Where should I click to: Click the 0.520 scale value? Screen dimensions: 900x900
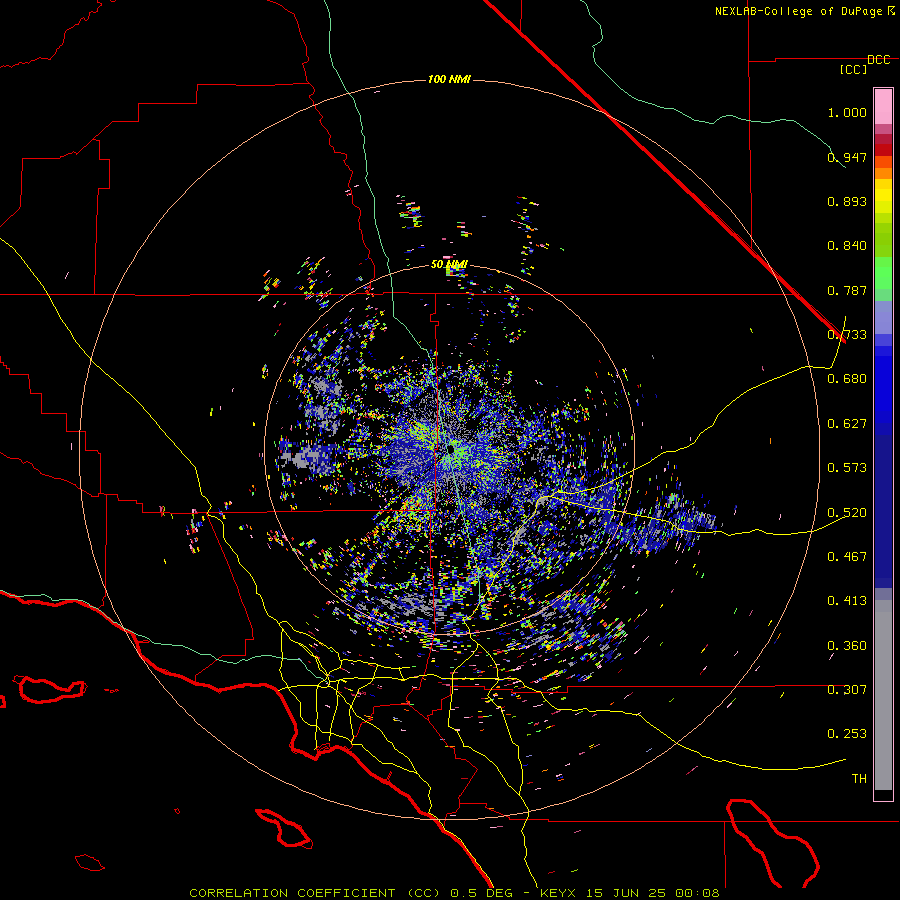[847, 513]
